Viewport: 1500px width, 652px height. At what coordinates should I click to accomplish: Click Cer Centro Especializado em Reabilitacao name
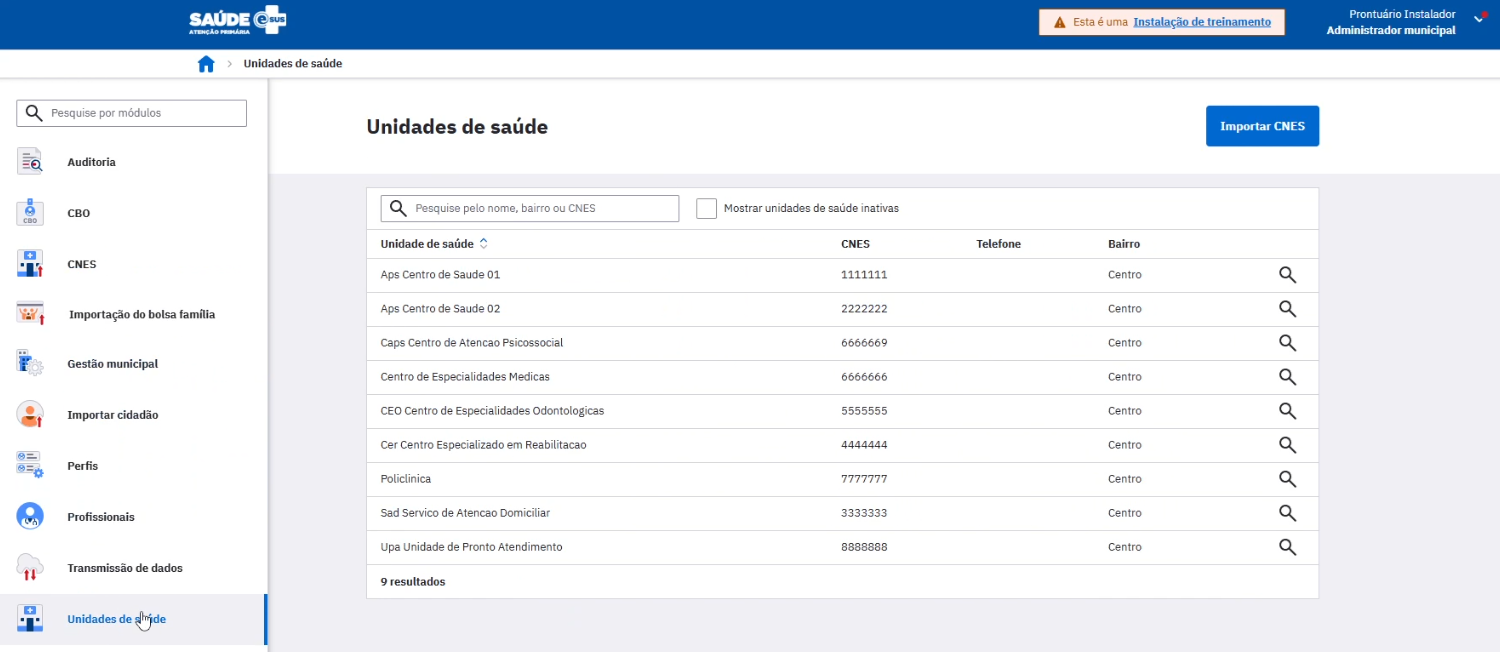484,445
